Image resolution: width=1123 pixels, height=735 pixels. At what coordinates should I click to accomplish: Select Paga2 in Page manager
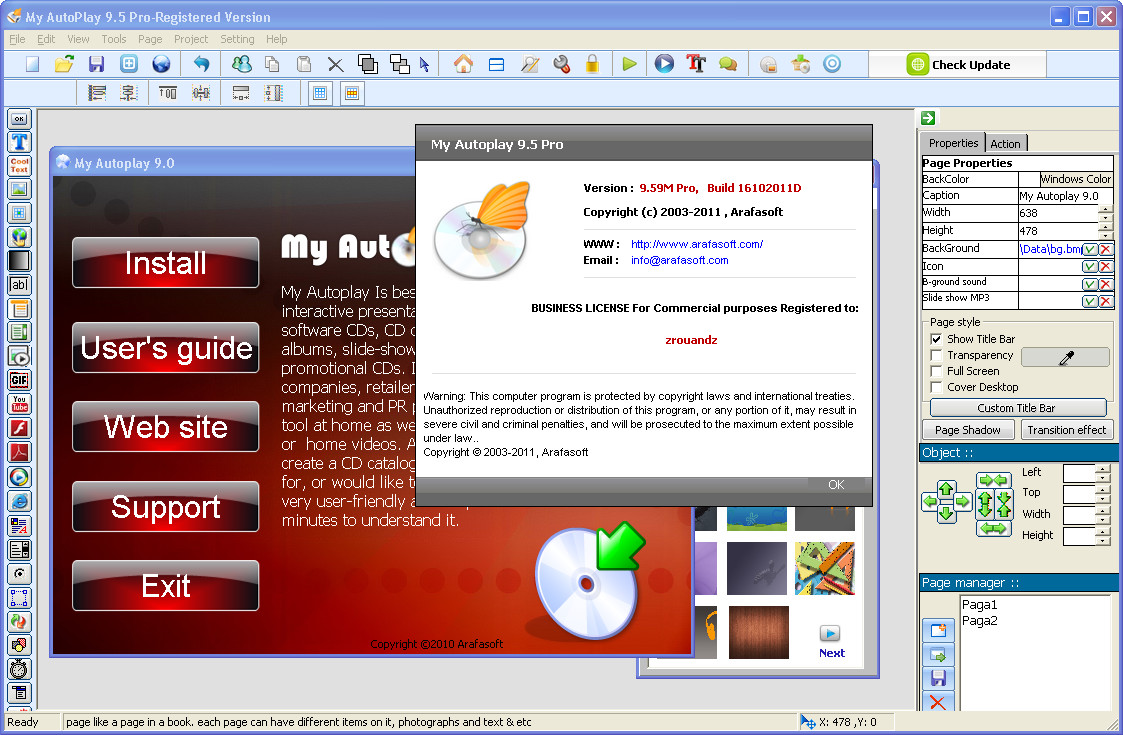(979, 621)
